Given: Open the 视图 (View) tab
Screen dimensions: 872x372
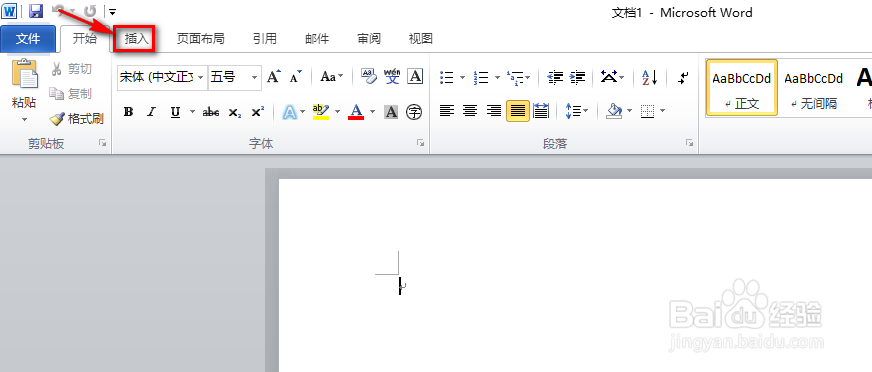Looking at the screenshot, I should (x=420, y=38).
